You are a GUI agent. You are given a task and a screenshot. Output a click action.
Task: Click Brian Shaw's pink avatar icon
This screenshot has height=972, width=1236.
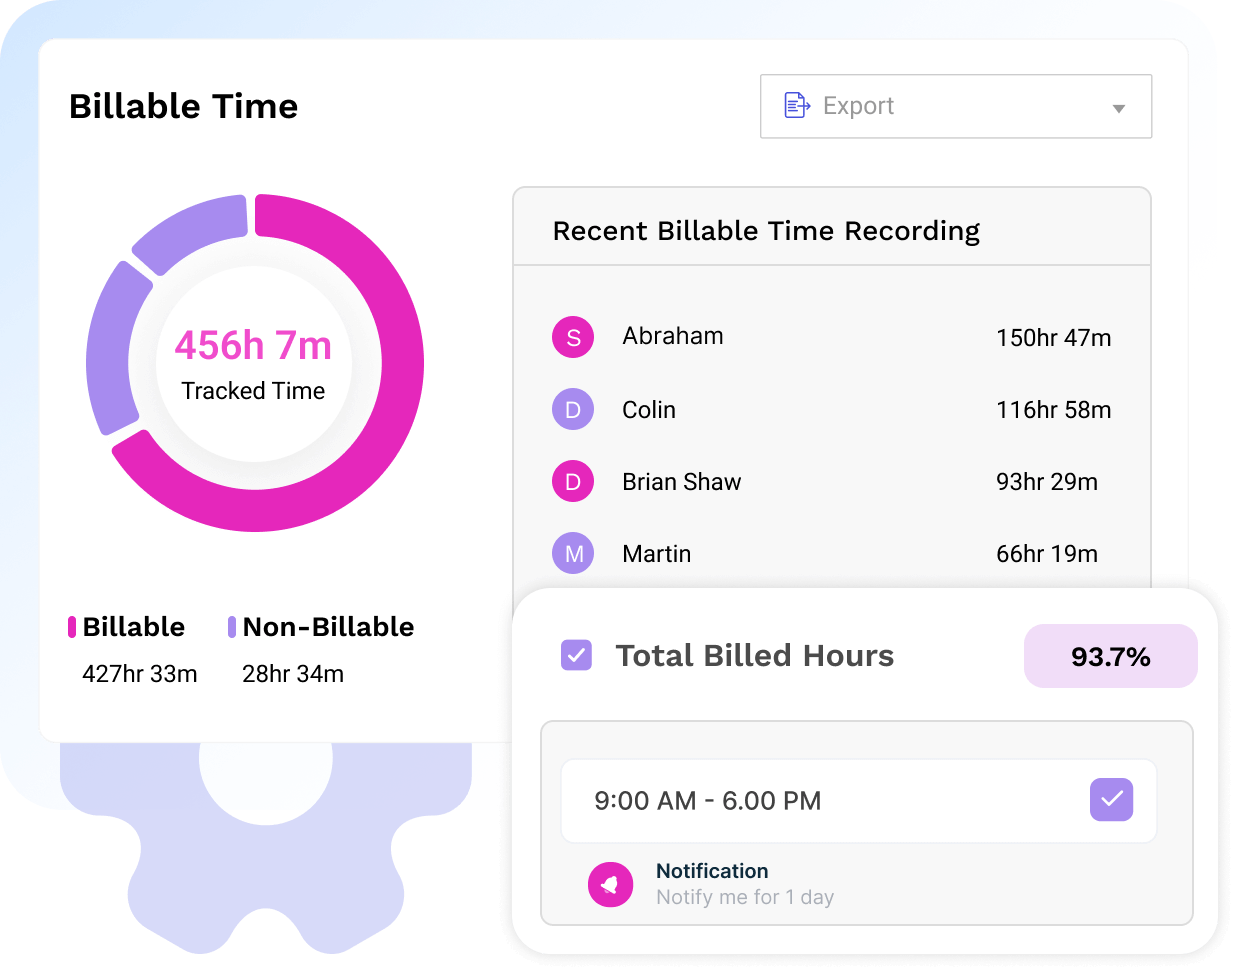pos(573,481)
